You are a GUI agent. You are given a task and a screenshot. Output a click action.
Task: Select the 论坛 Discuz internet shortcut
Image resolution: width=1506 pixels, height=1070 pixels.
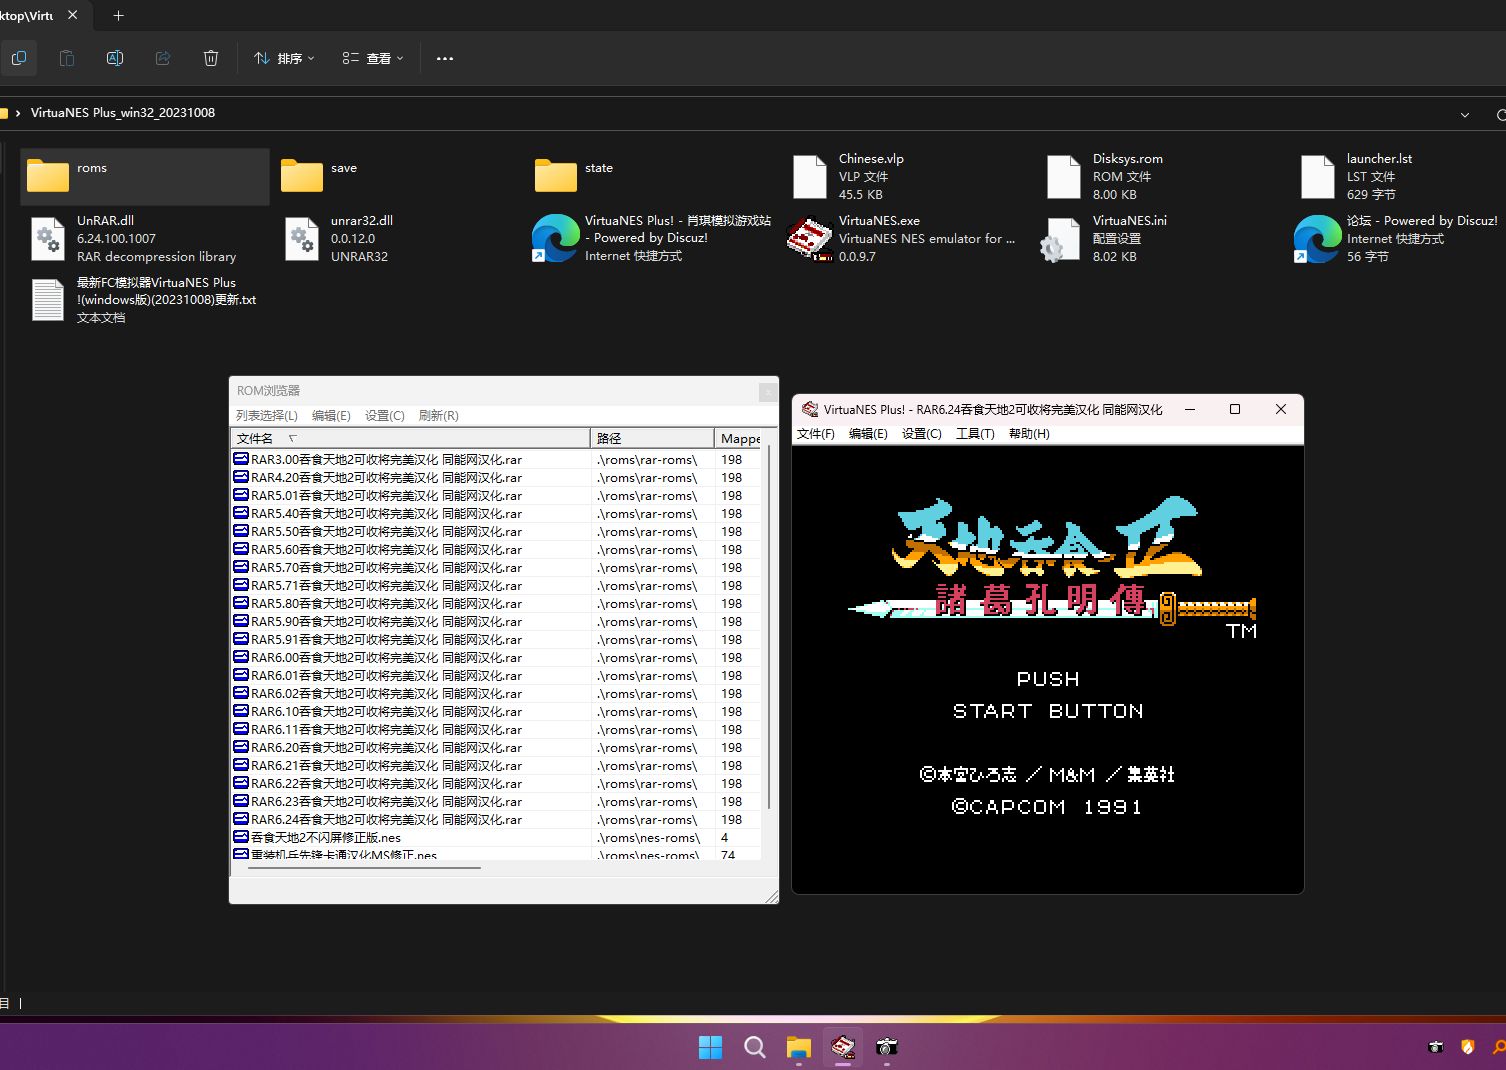click(x=1400, y=239)
